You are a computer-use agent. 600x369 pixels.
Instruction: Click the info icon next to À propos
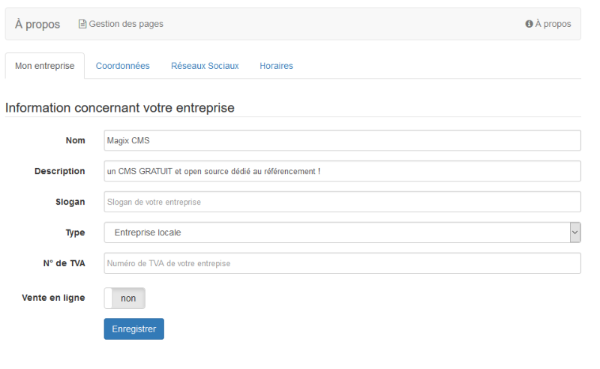coord(529,24)
